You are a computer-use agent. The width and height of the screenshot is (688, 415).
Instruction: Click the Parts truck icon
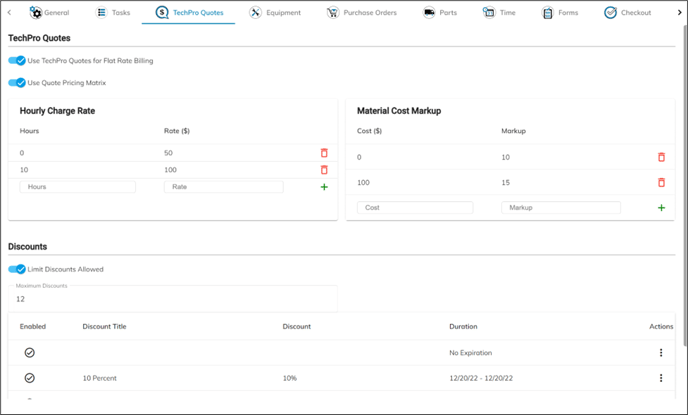point(429,13)
